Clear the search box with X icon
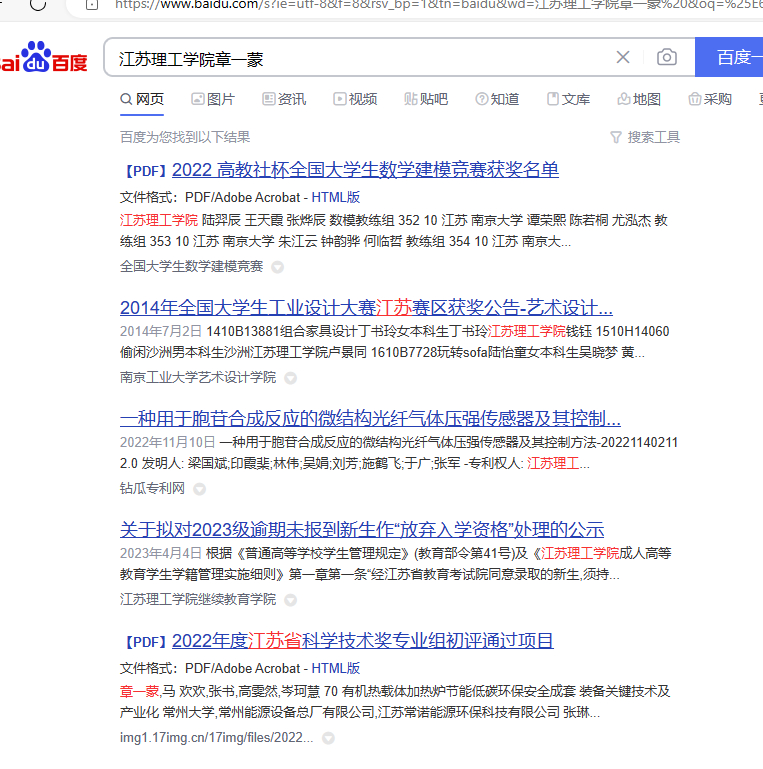Screen dimensions: 763x769 pyautogui.click(x=623, y=57)
